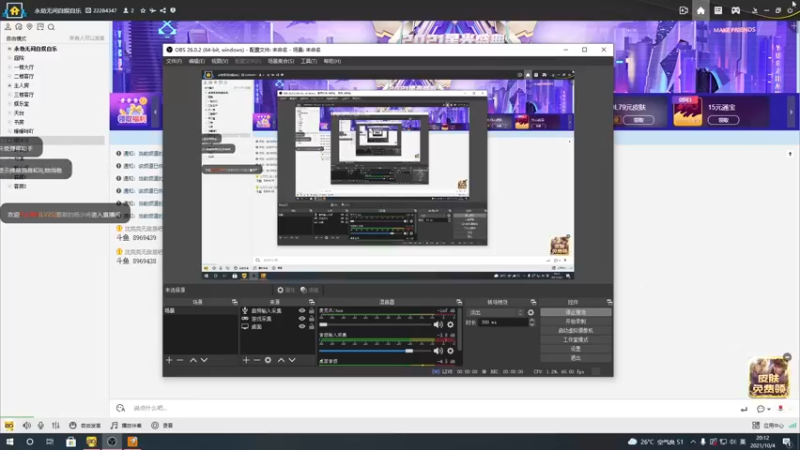Image resolution: width=800 pixels, height=450 pixels.
Task: Expand the 永恒无间自娱自乐 channel tree node
Action: (x=9, y=49)
